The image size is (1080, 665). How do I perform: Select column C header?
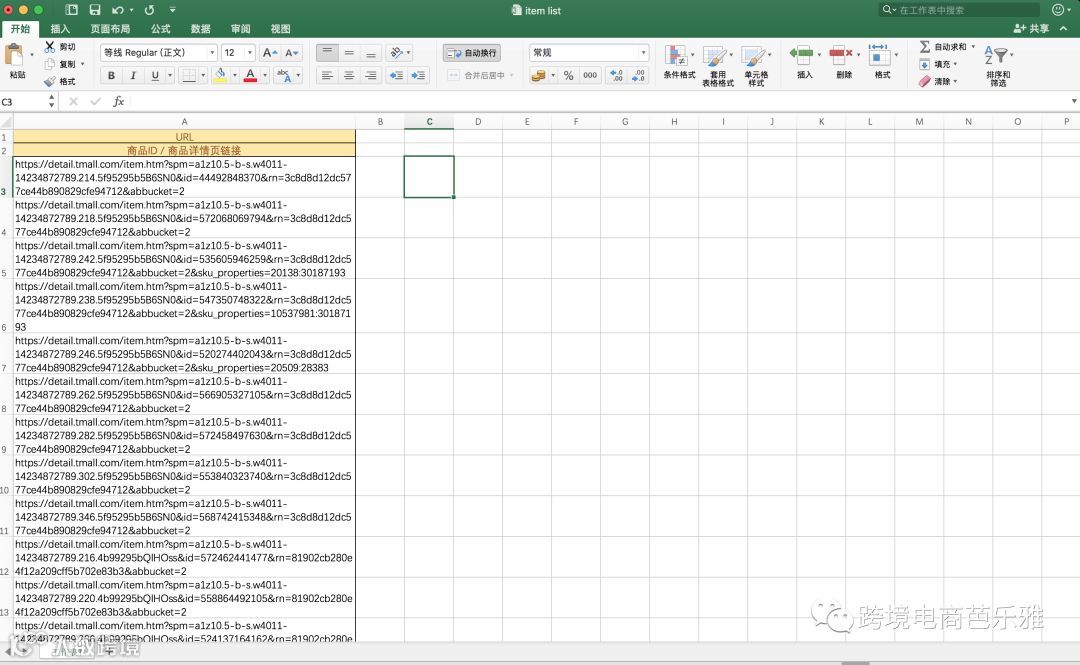(x=429, y=121)
